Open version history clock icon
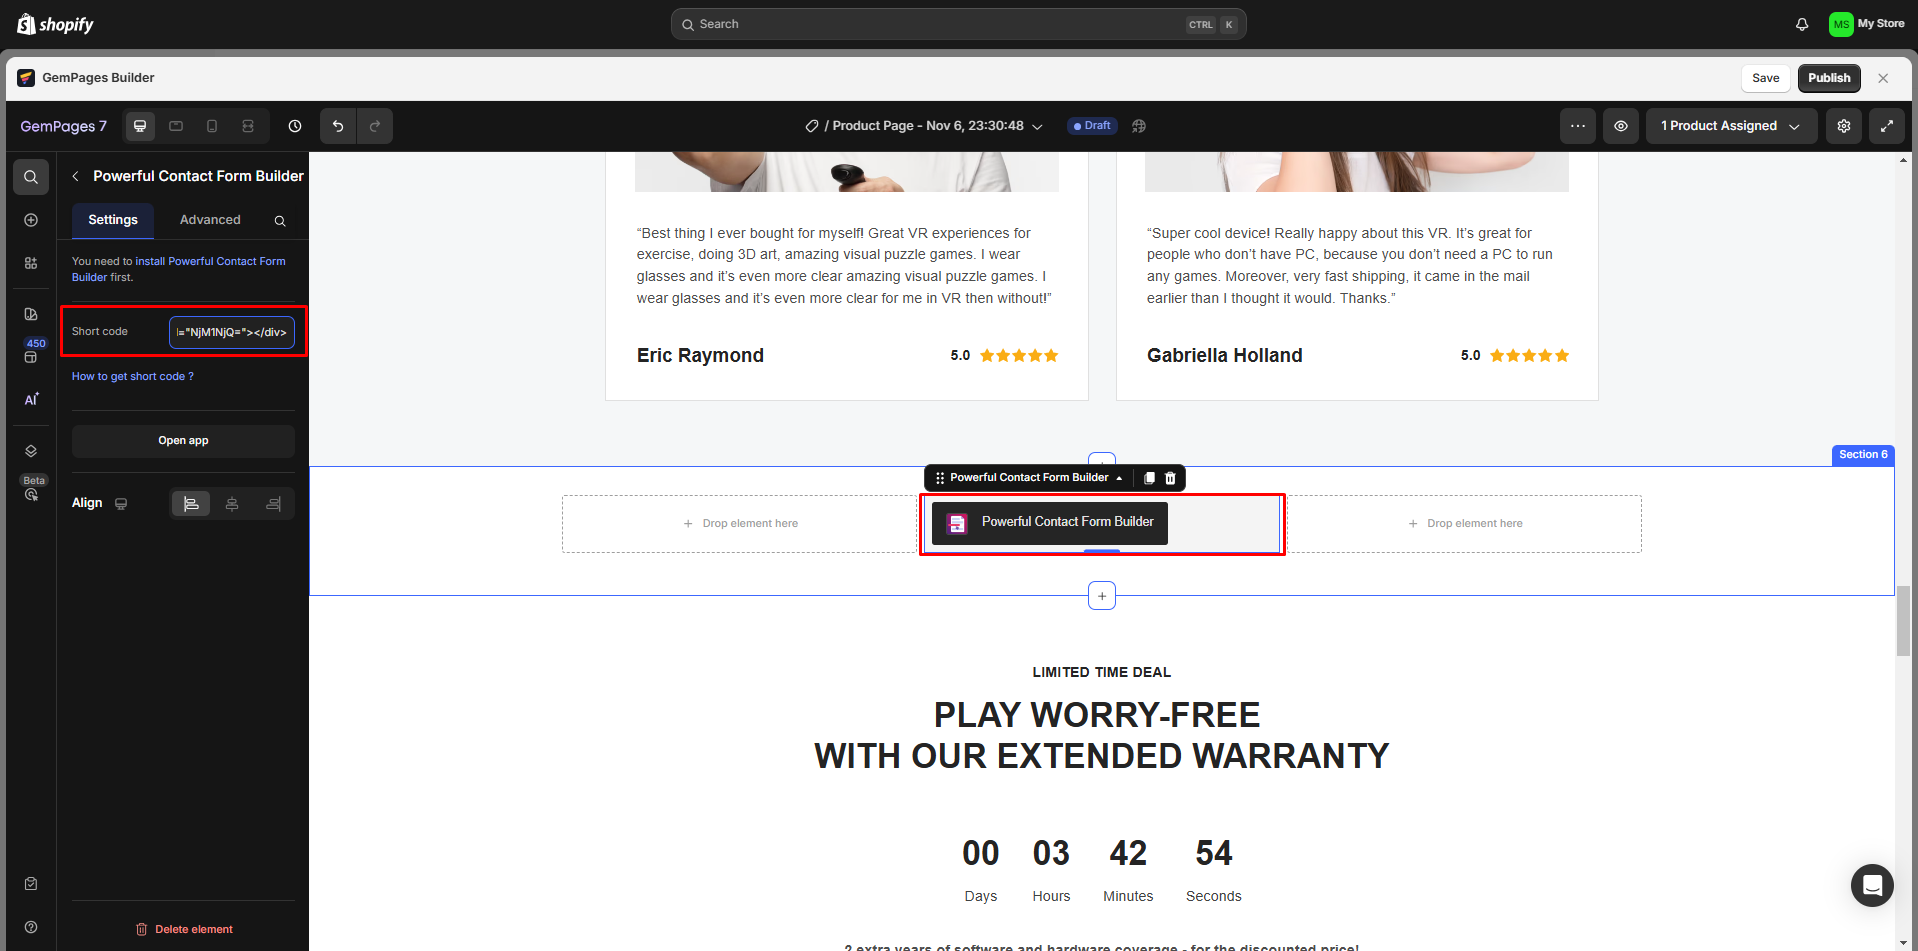 point(295,126)
